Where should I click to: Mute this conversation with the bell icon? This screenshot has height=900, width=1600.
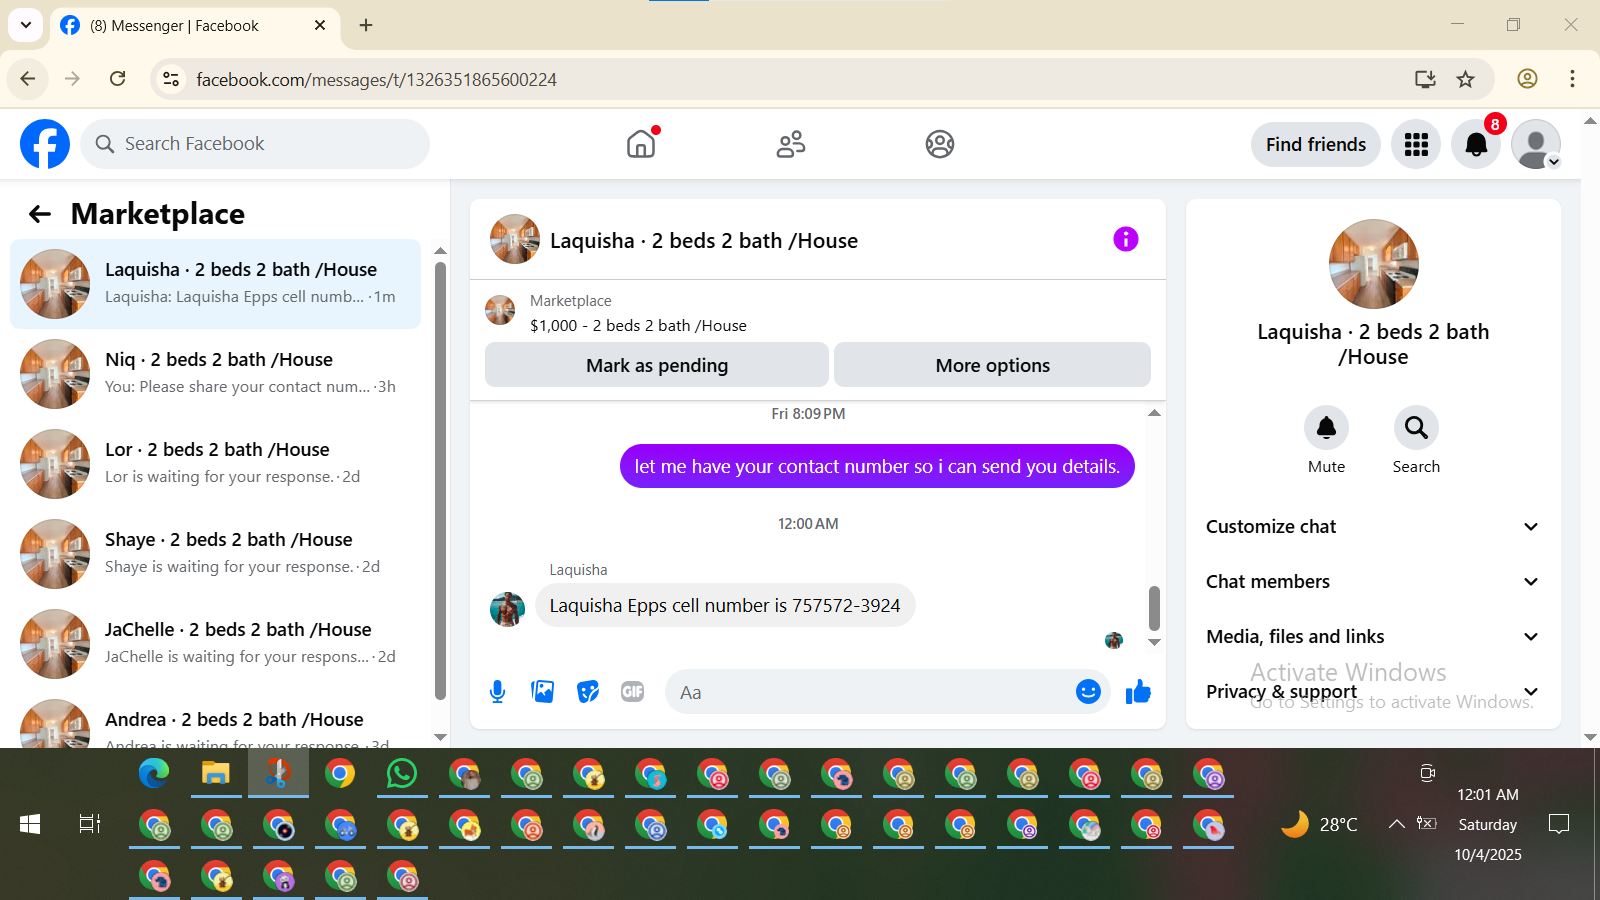[x=1326, y=428]
